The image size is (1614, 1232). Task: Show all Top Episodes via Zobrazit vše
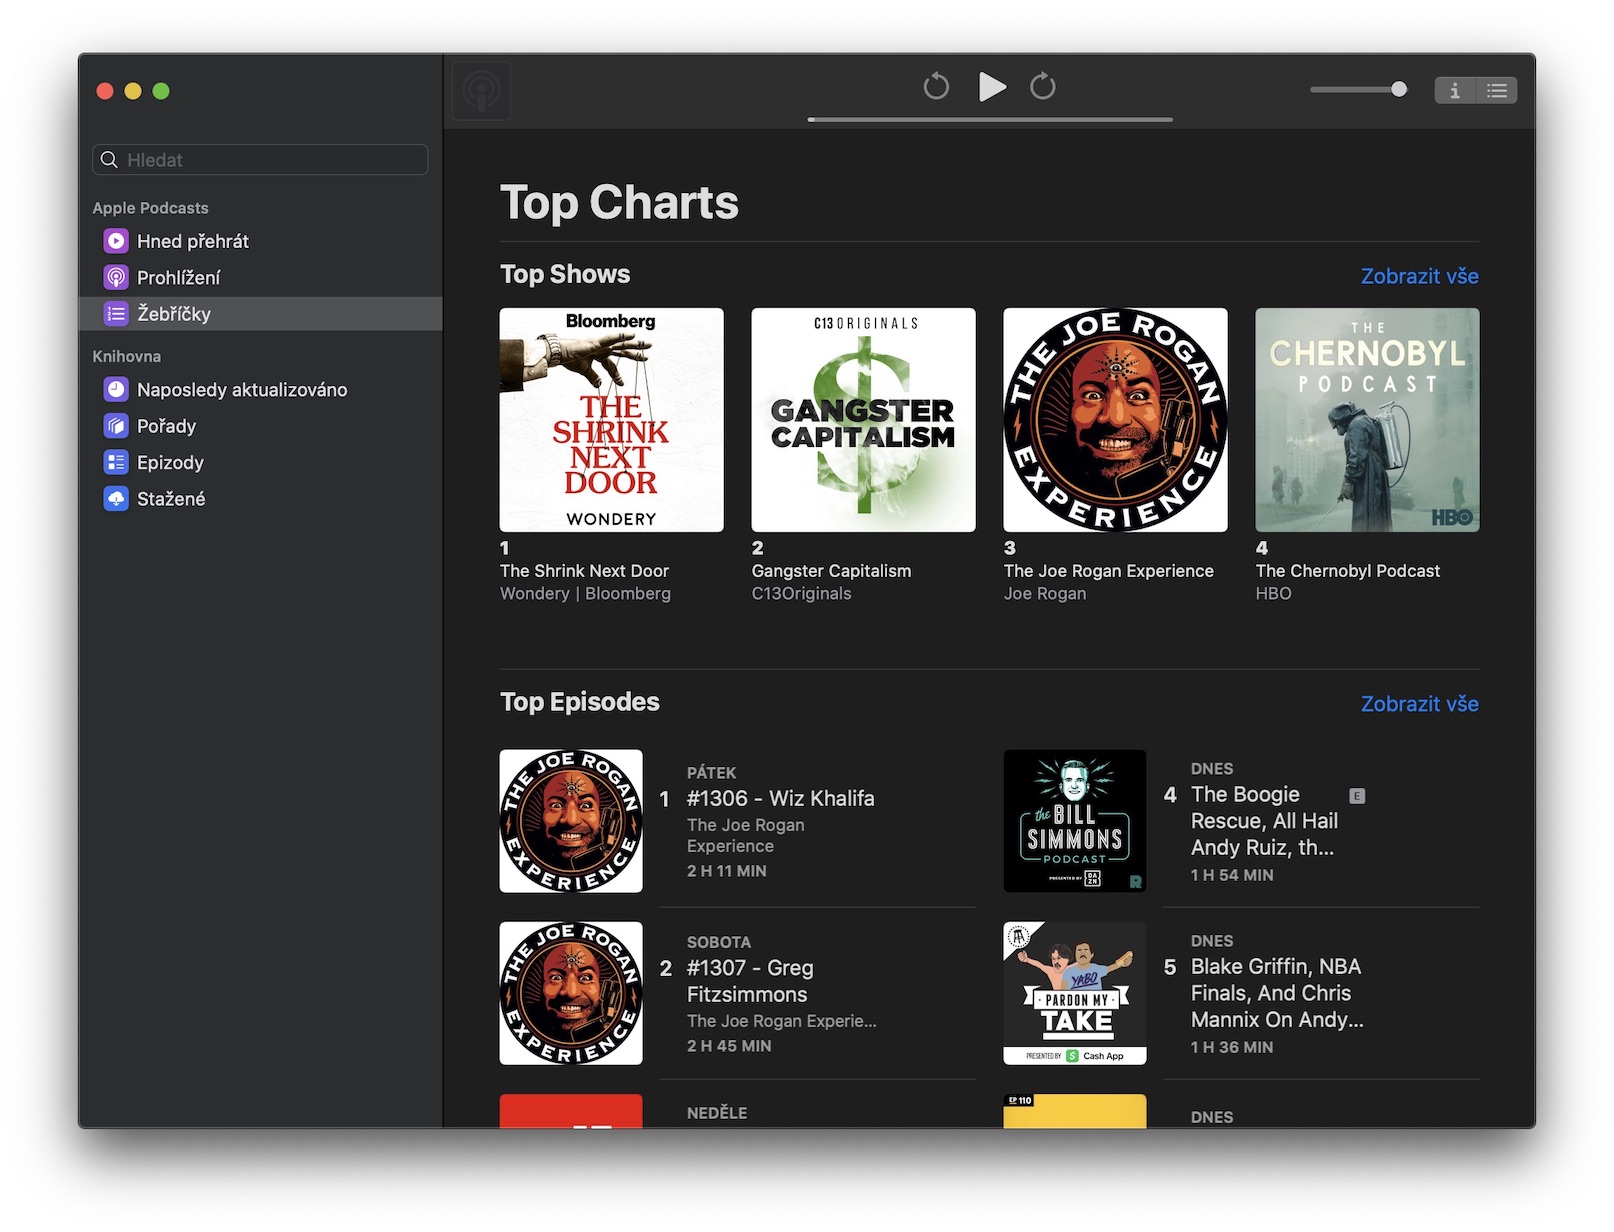[1419, 704]
